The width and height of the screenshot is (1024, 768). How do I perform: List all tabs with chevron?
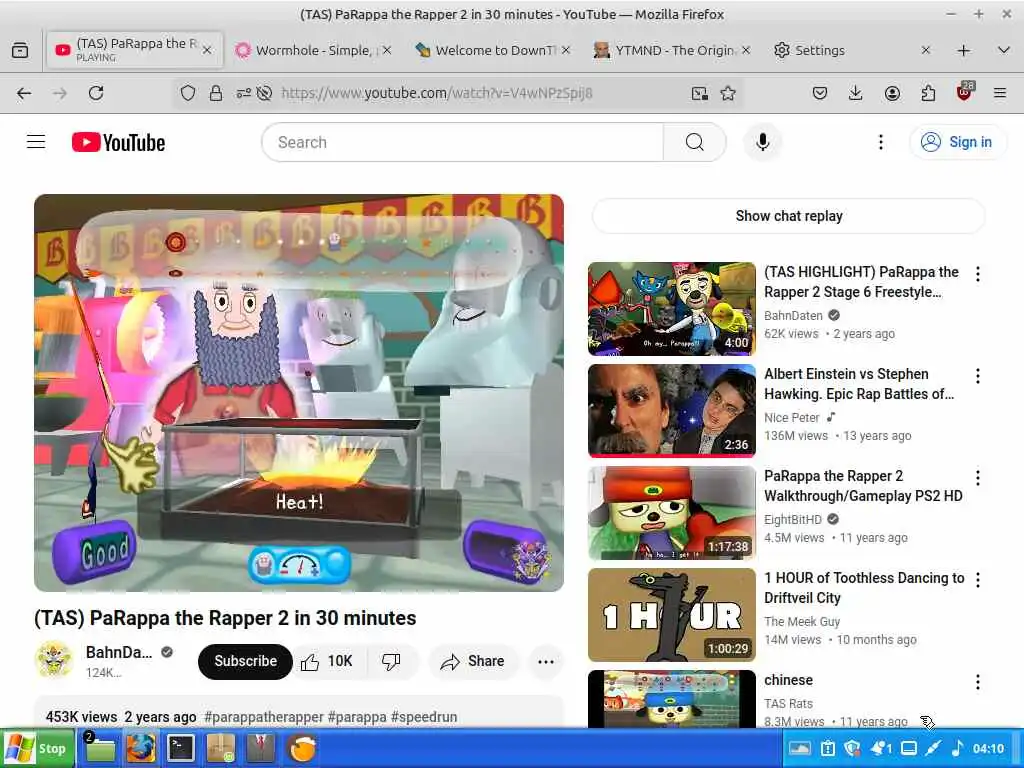click(1004, 50)
